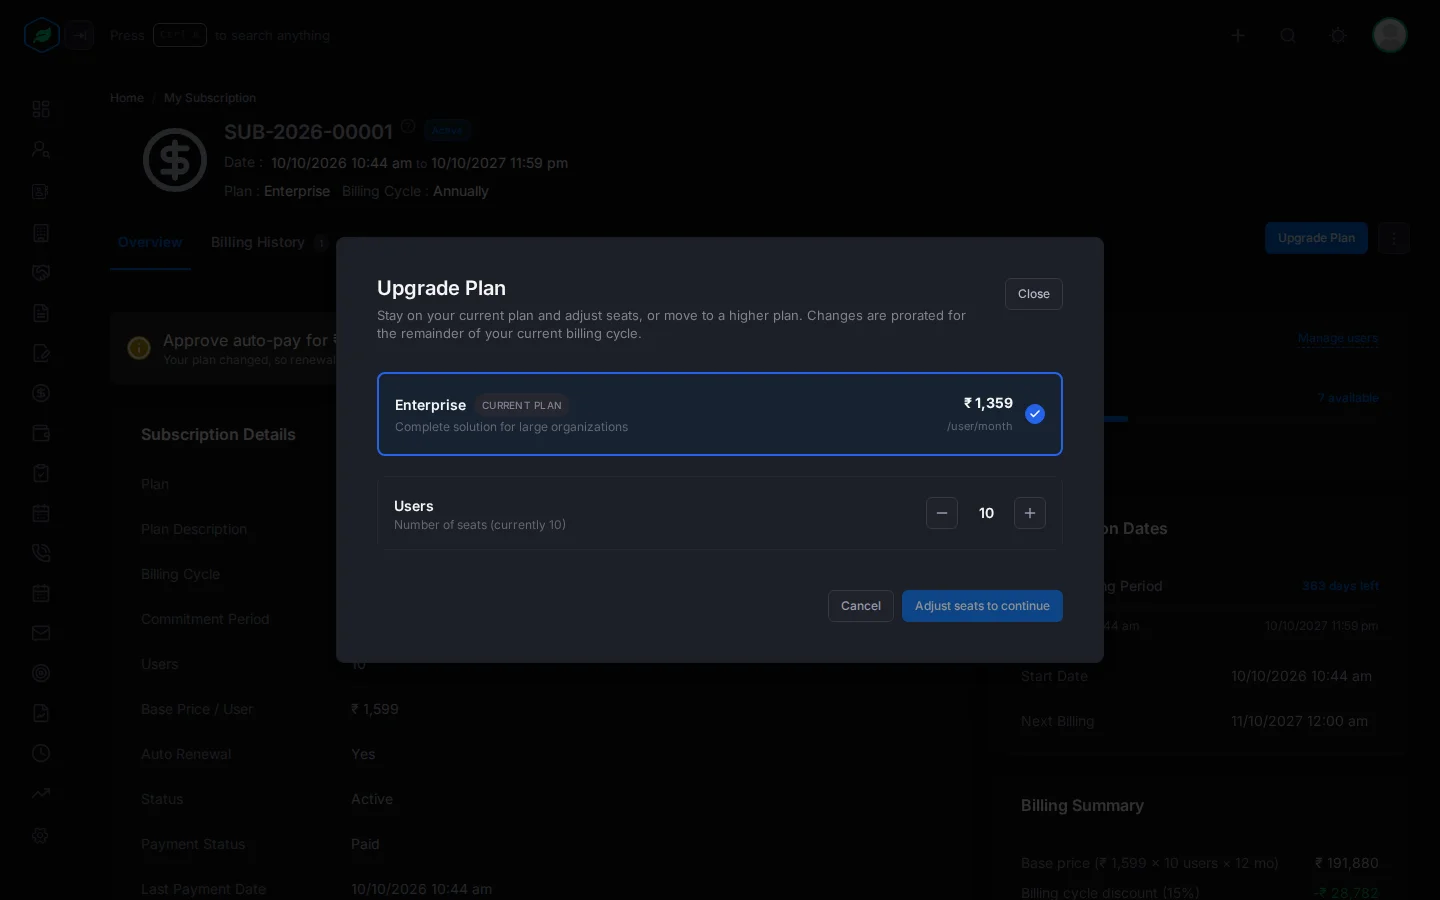The width and height of the screenshot is (1440, 900).
Task: Open the clipboard tasks icon in sidebar
Action: (41, 473)
